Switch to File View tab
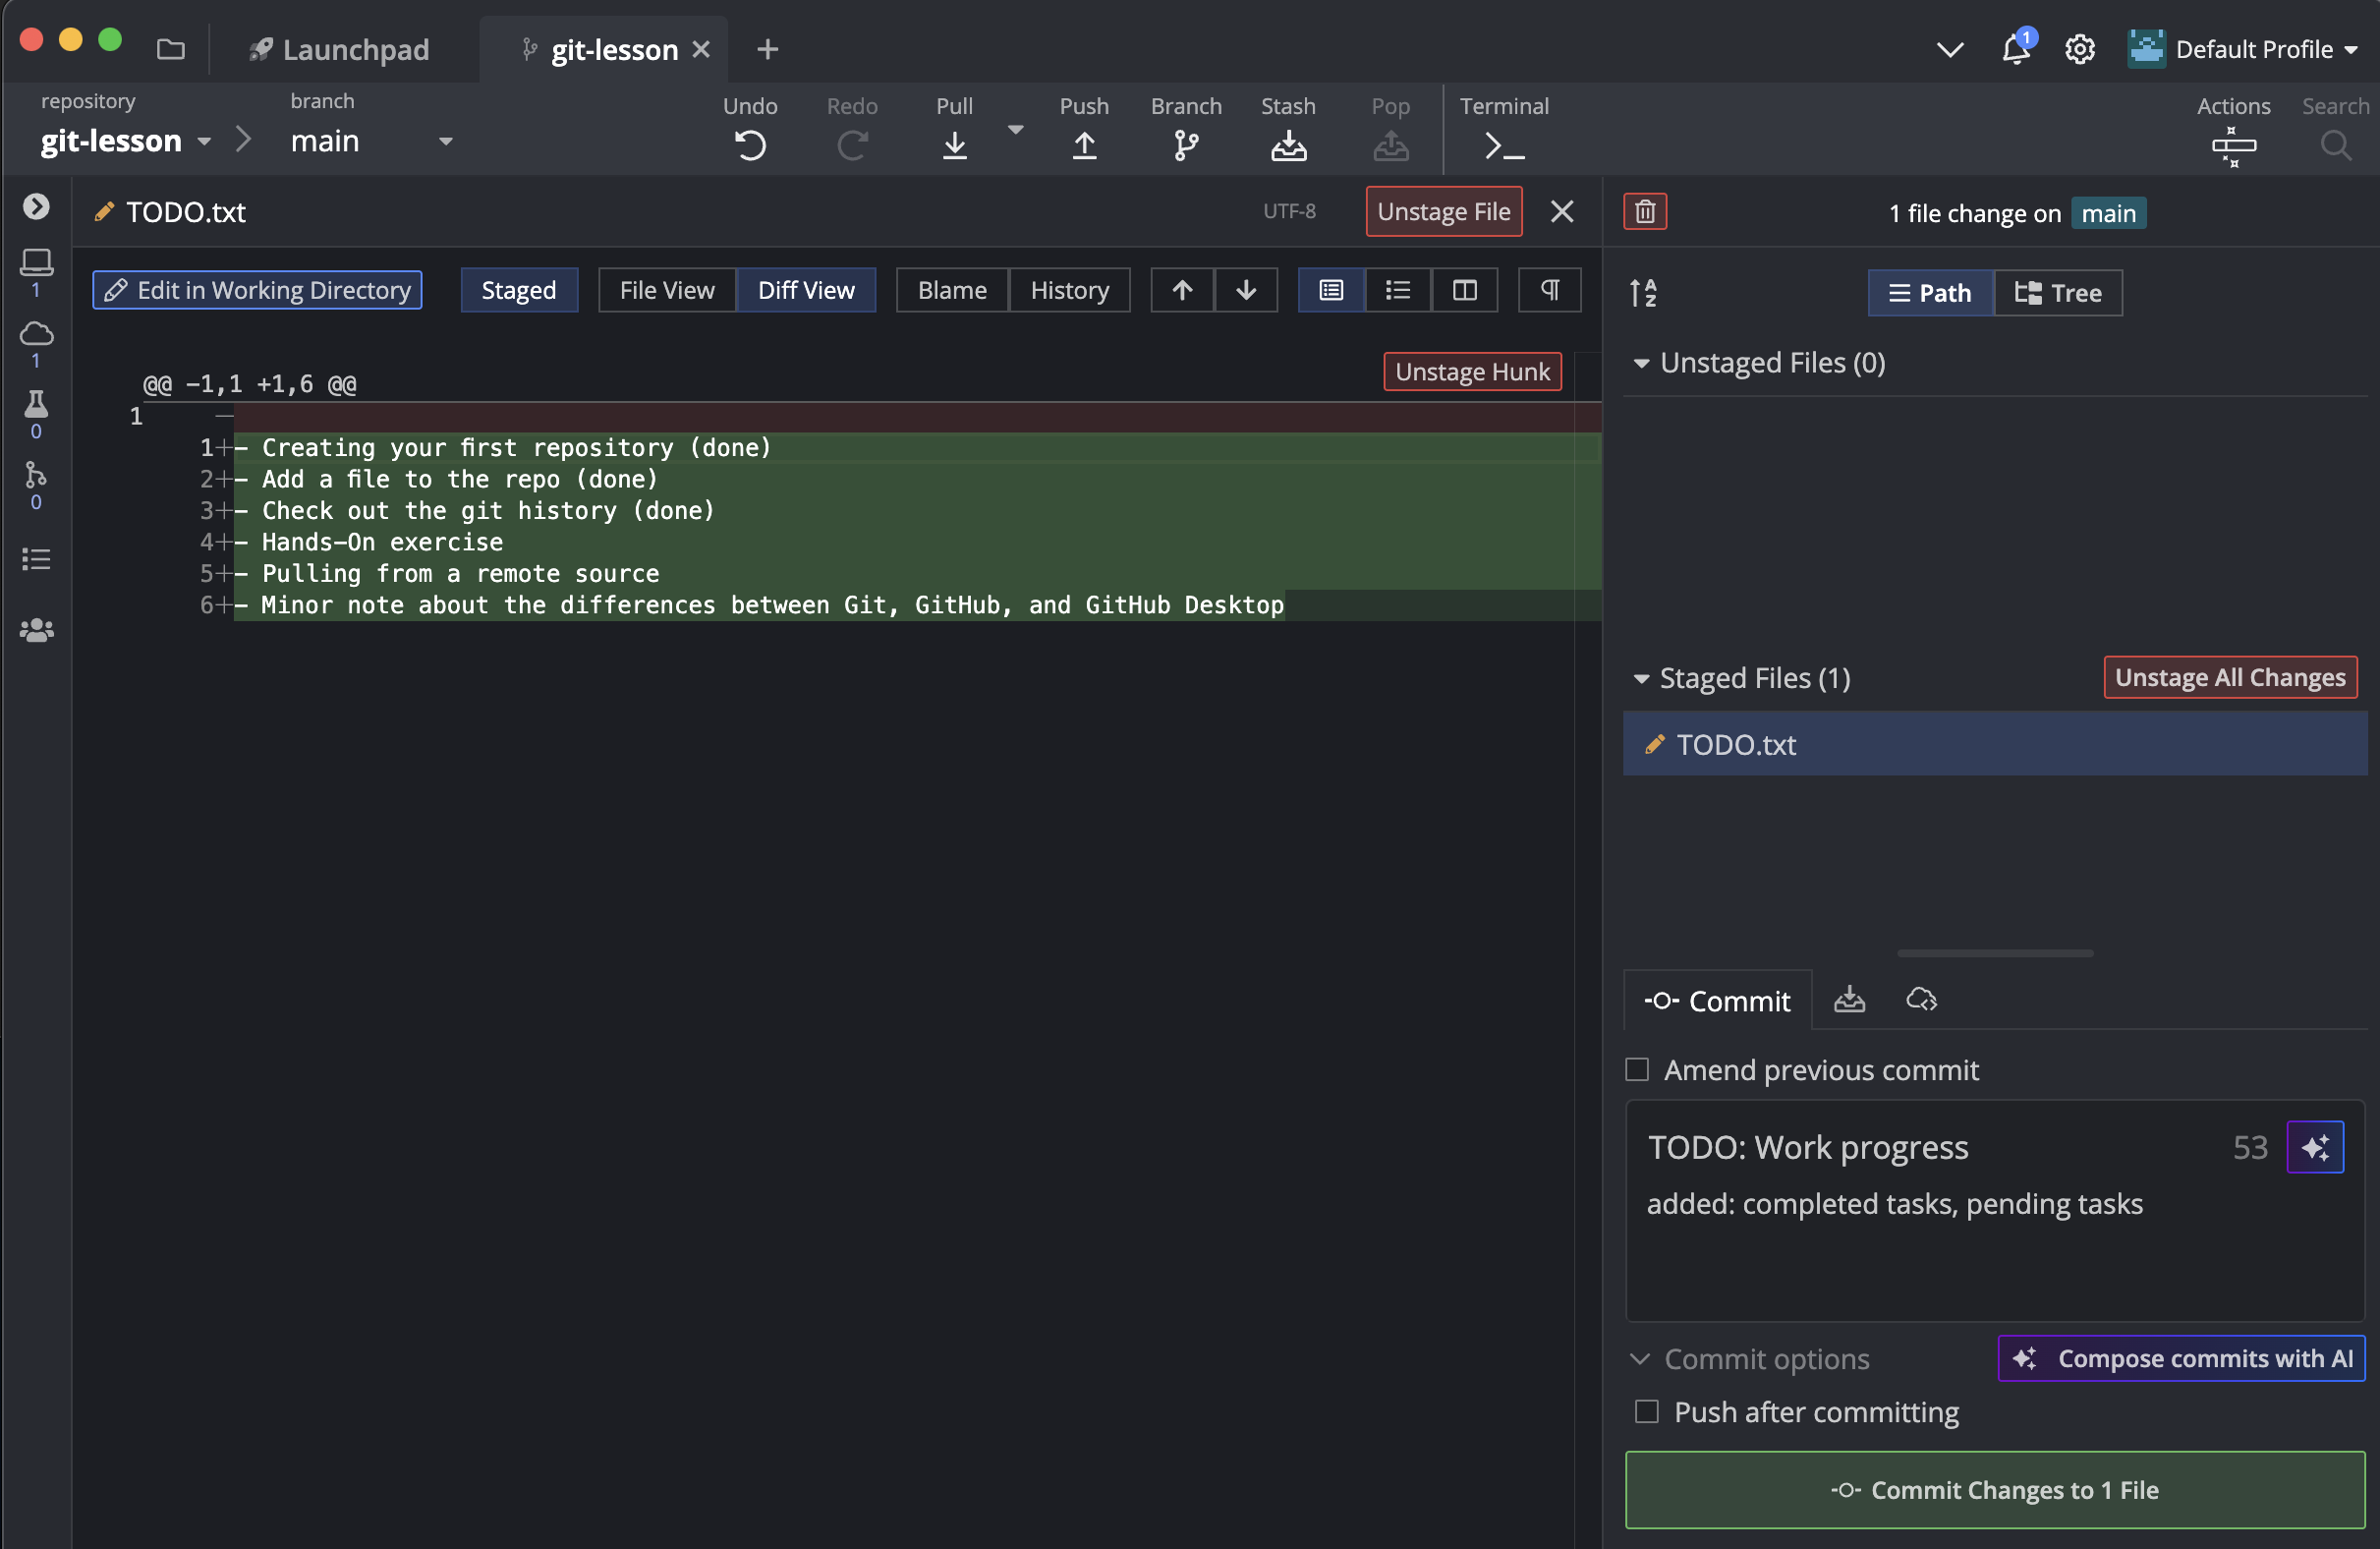This screenshot has width=2380, height=1549. pos(667,290)
